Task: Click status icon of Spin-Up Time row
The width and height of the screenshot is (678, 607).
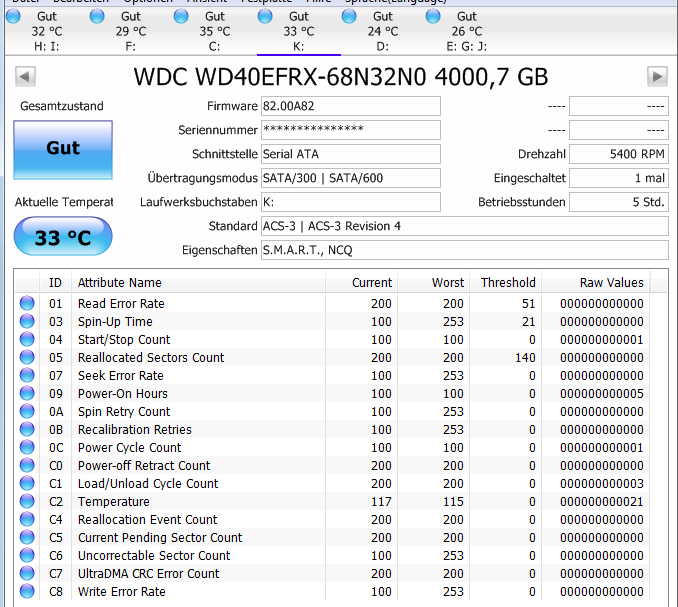Action: point(27,322)
